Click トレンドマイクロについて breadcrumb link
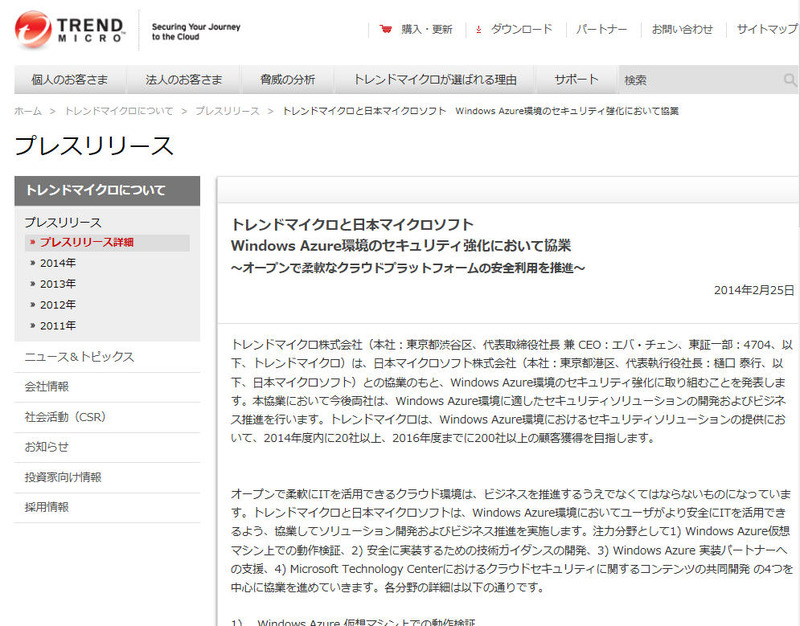The height and width of the screenshot is (626, 800). pyautogui.click(x=118, y=111)
